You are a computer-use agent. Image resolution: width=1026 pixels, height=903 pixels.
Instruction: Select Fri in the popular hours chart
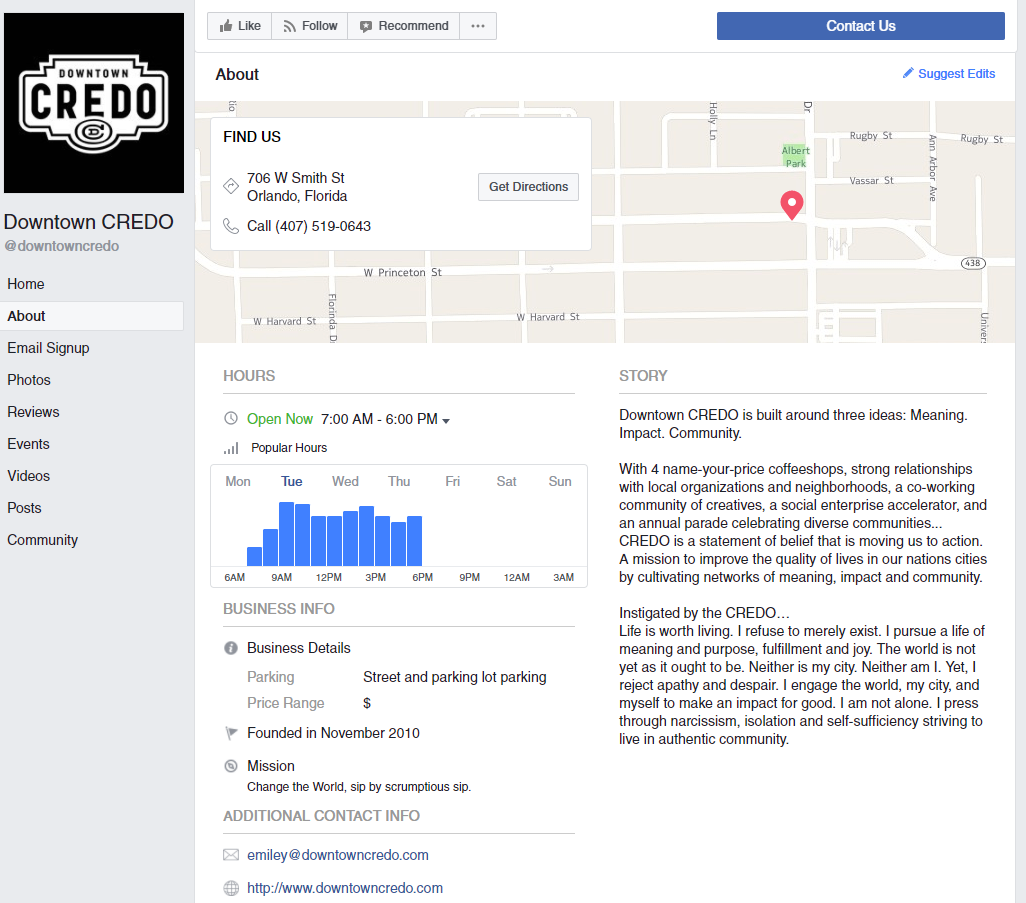452,482
